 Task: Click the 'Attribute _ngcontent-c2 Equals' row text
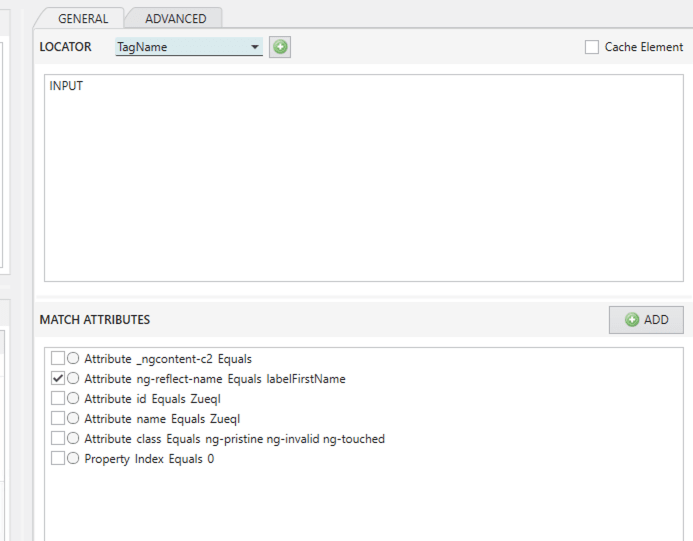(168, 359)
